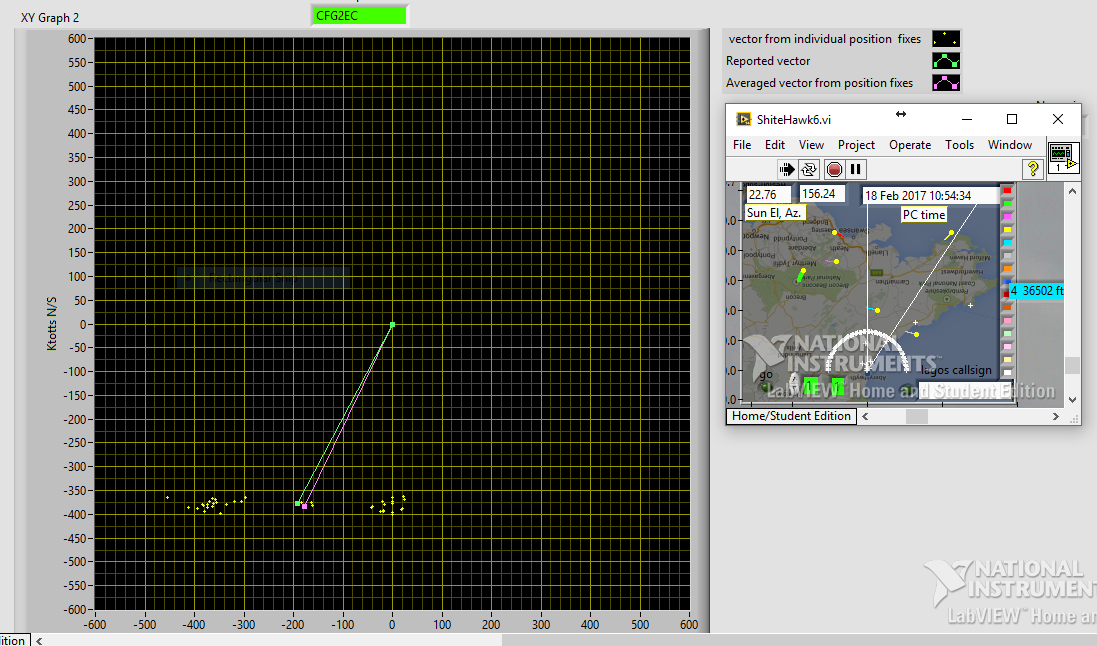Screen dimensions: 1097x646
Task: Click vertical scrollbar down arrow in ShiteHawk6 window
Action: tap(1073, 400)
